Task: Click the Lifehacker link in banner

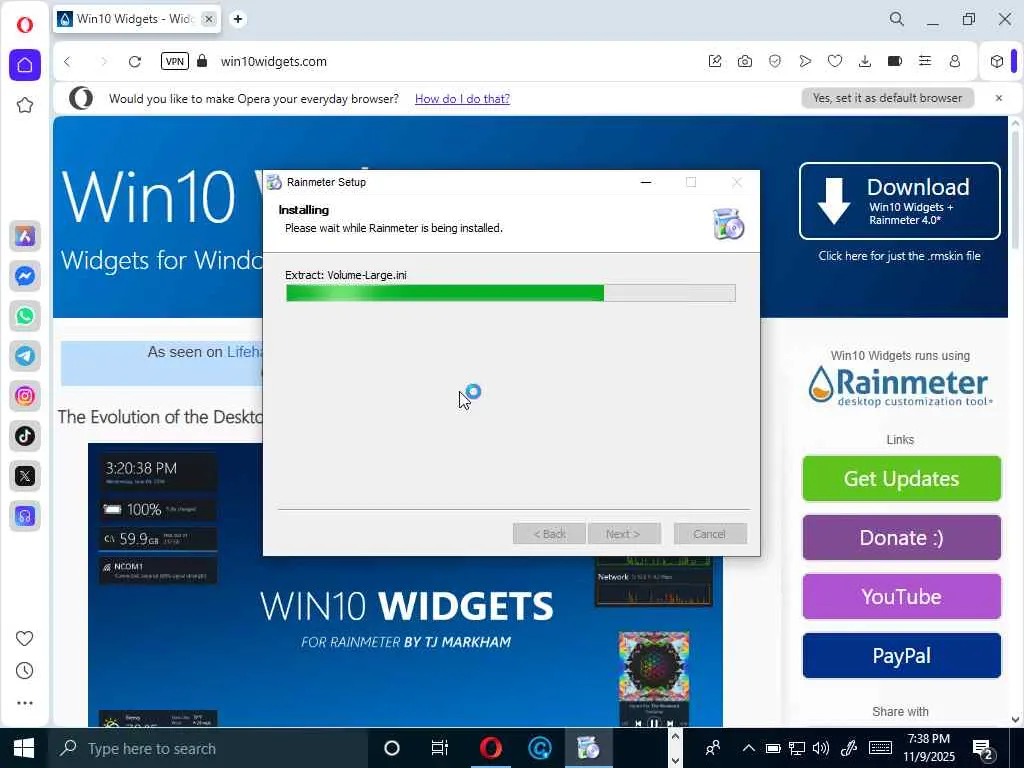Action: 244,352
